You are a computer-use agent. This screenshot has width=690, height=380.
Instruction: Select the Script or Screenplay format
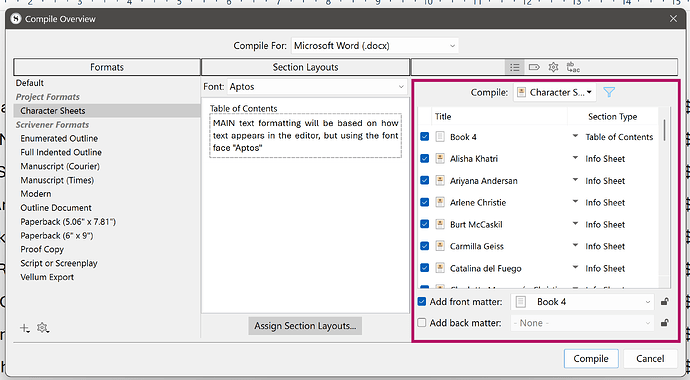pyautogui.click(x=59, y=263)
